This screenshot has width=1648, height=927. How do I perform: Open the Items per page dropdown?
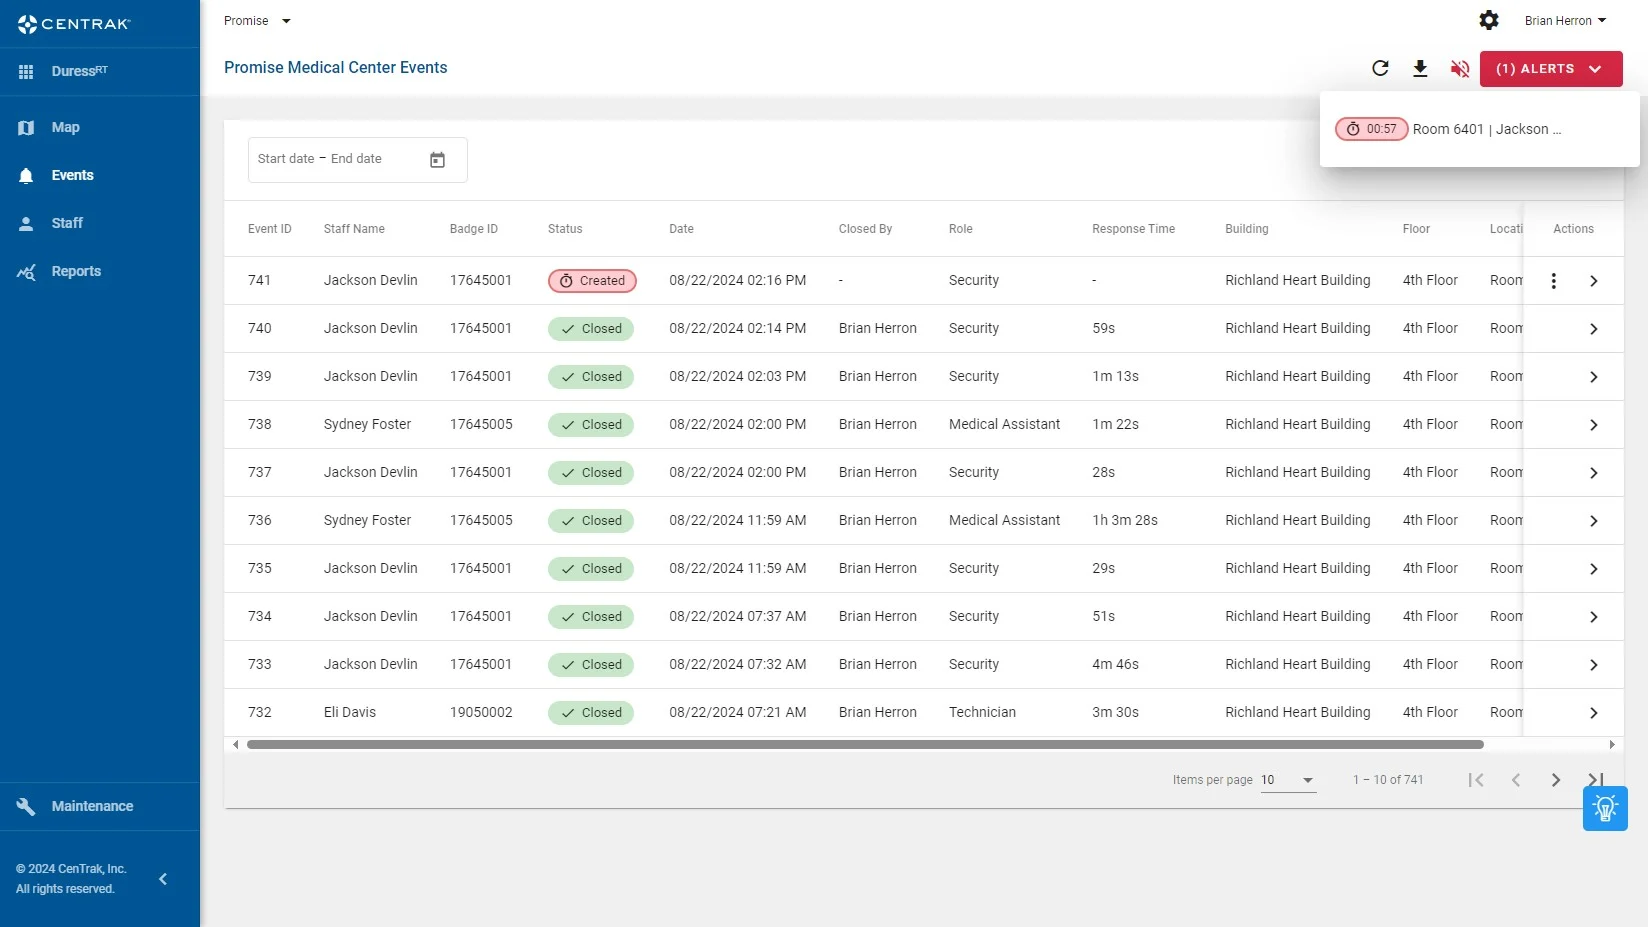pyautogui.click(x=1288, y=780)
